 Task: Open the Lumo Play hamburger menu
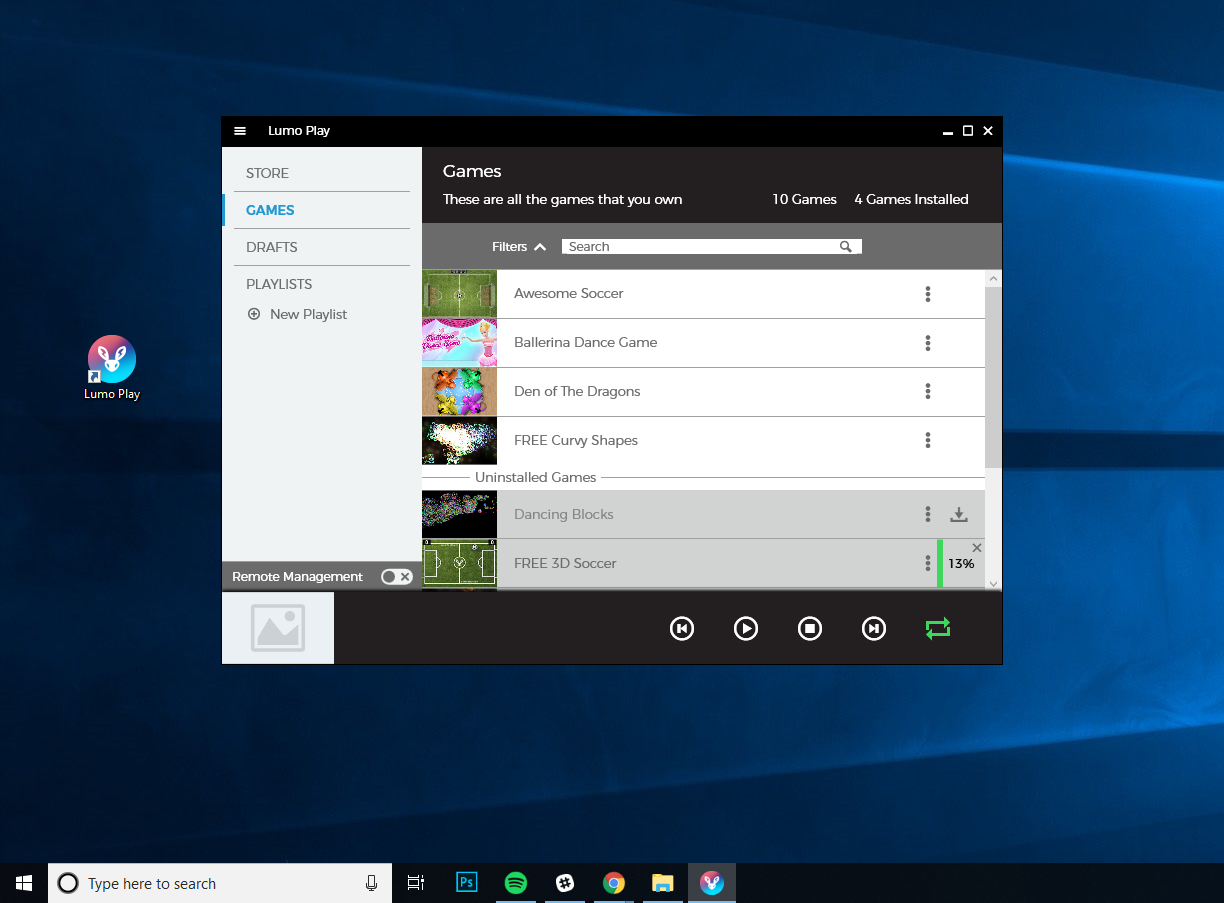pos(240,131)
